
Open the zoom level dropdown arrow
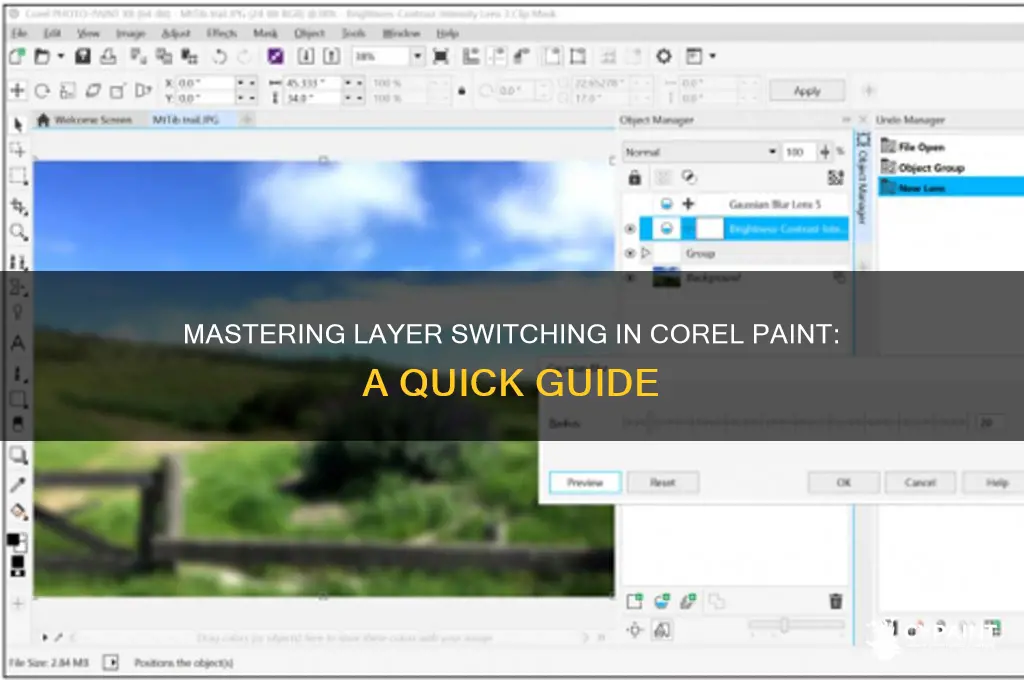pos(417,57)
